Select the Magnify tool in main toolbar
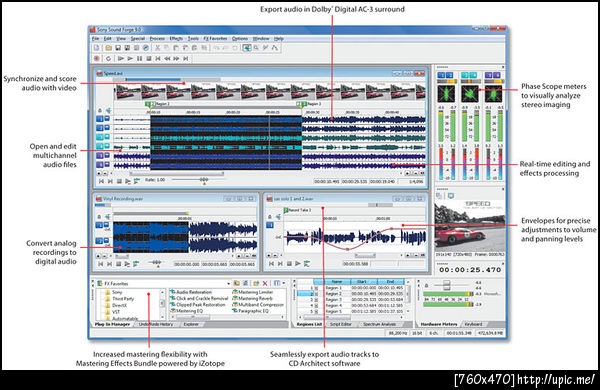600x390 pixels. point(256,48)
